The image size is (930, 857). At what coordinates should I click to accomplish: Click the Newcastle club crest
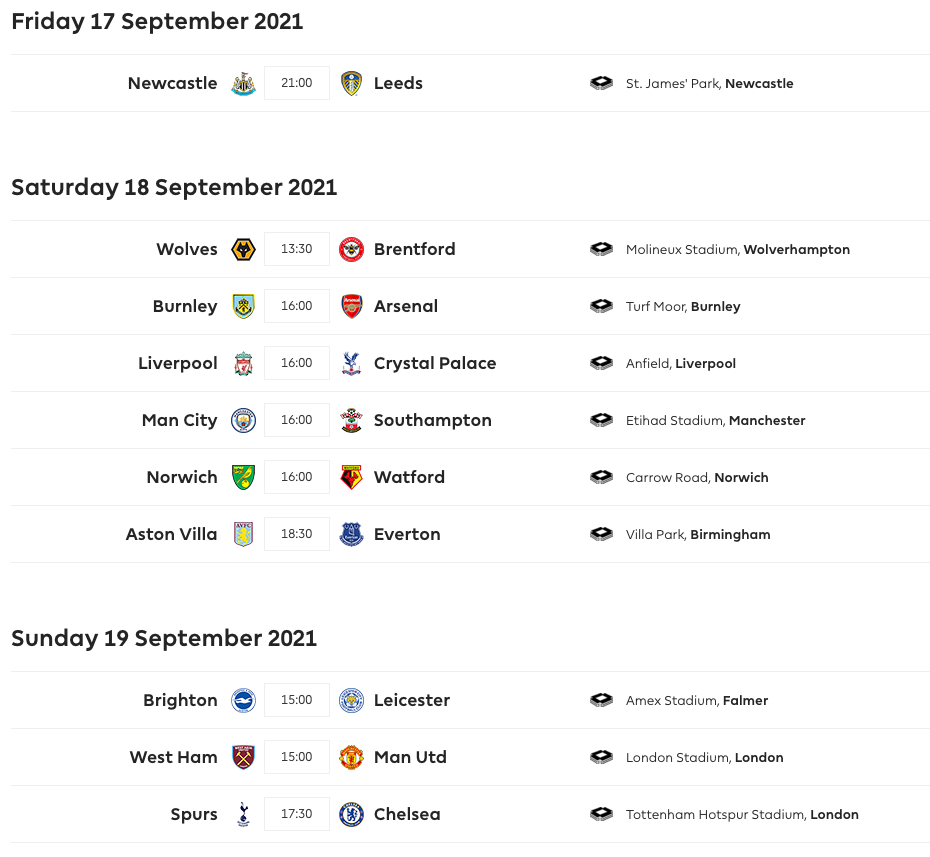point(243,83)
